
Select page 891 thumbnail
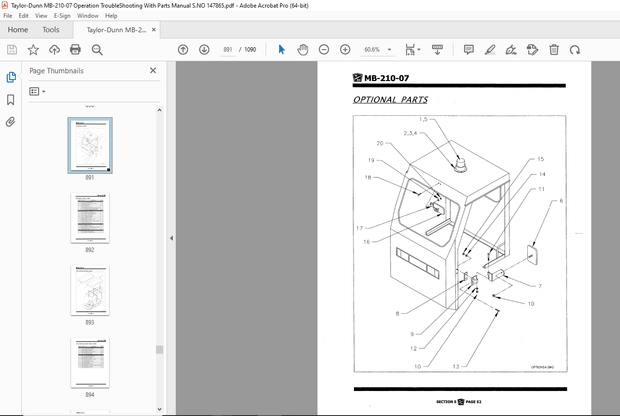[x=90, y=145]
